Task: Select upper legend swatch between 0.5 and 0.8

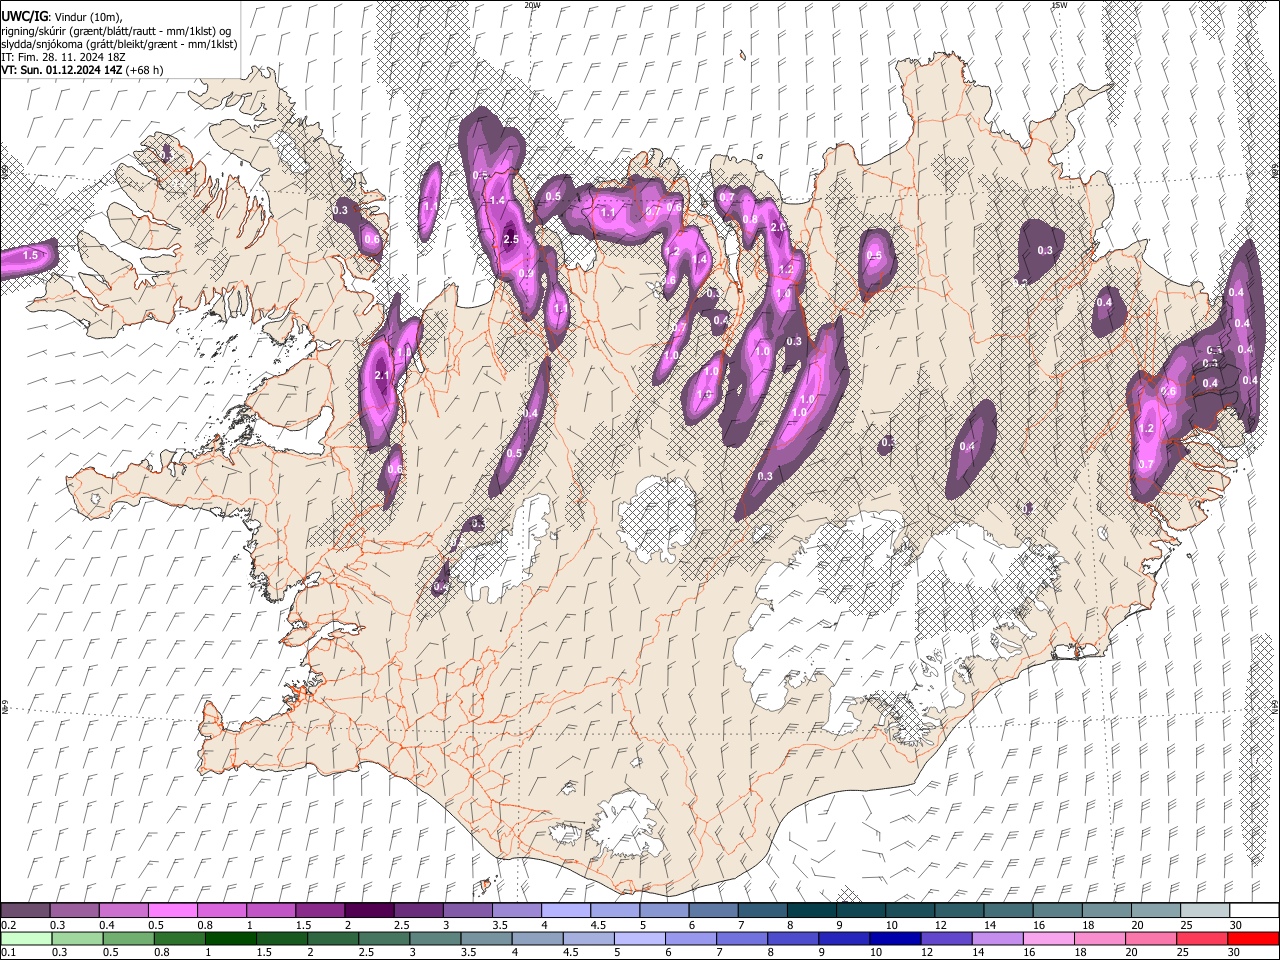Action: [x=173, y=911]
